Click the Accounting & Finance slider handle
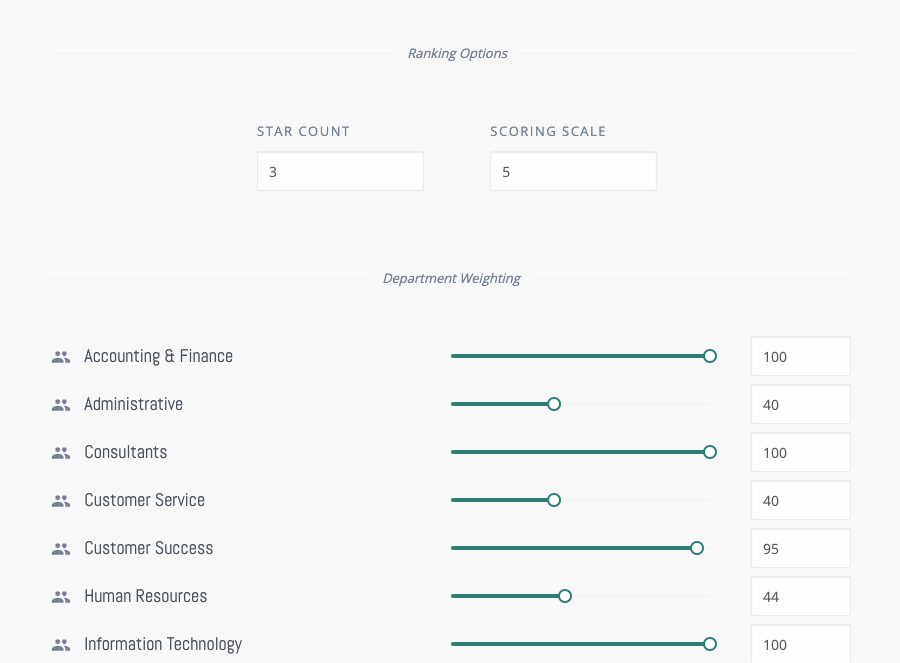This screenshot has width=900, height=663. 710,356
